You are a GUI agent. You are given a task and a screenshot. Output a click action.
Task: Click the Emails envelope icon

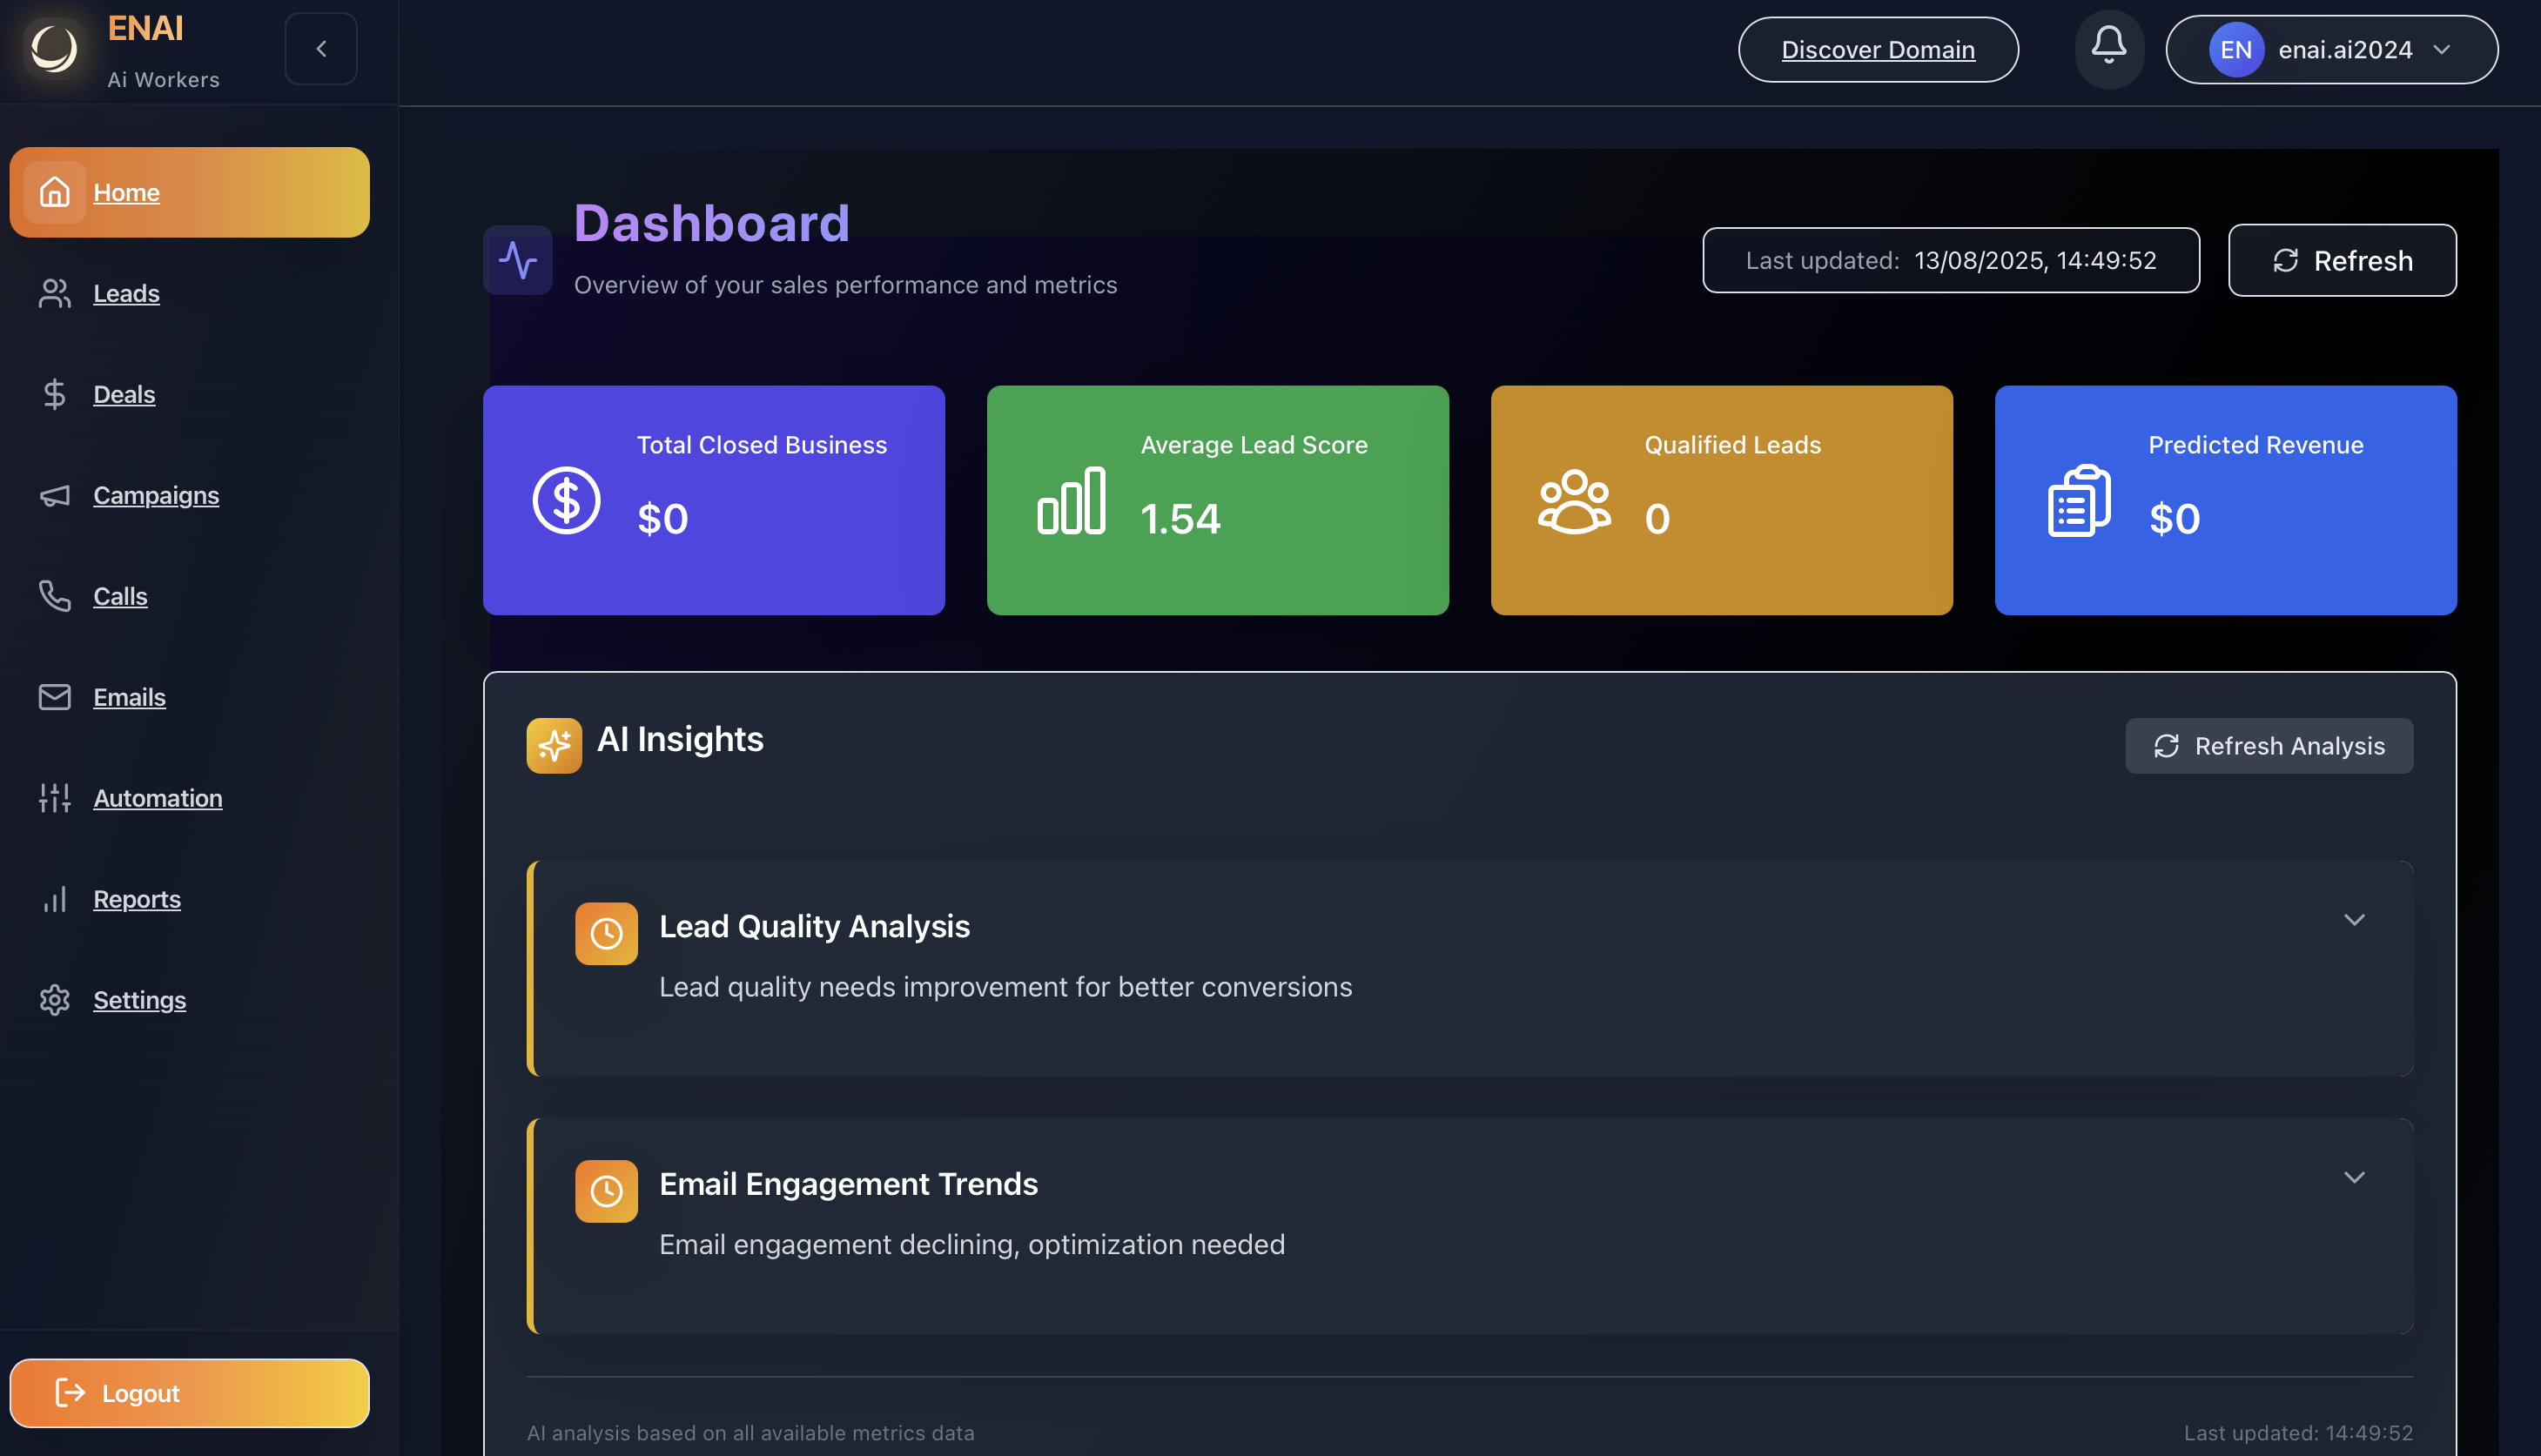55,697
